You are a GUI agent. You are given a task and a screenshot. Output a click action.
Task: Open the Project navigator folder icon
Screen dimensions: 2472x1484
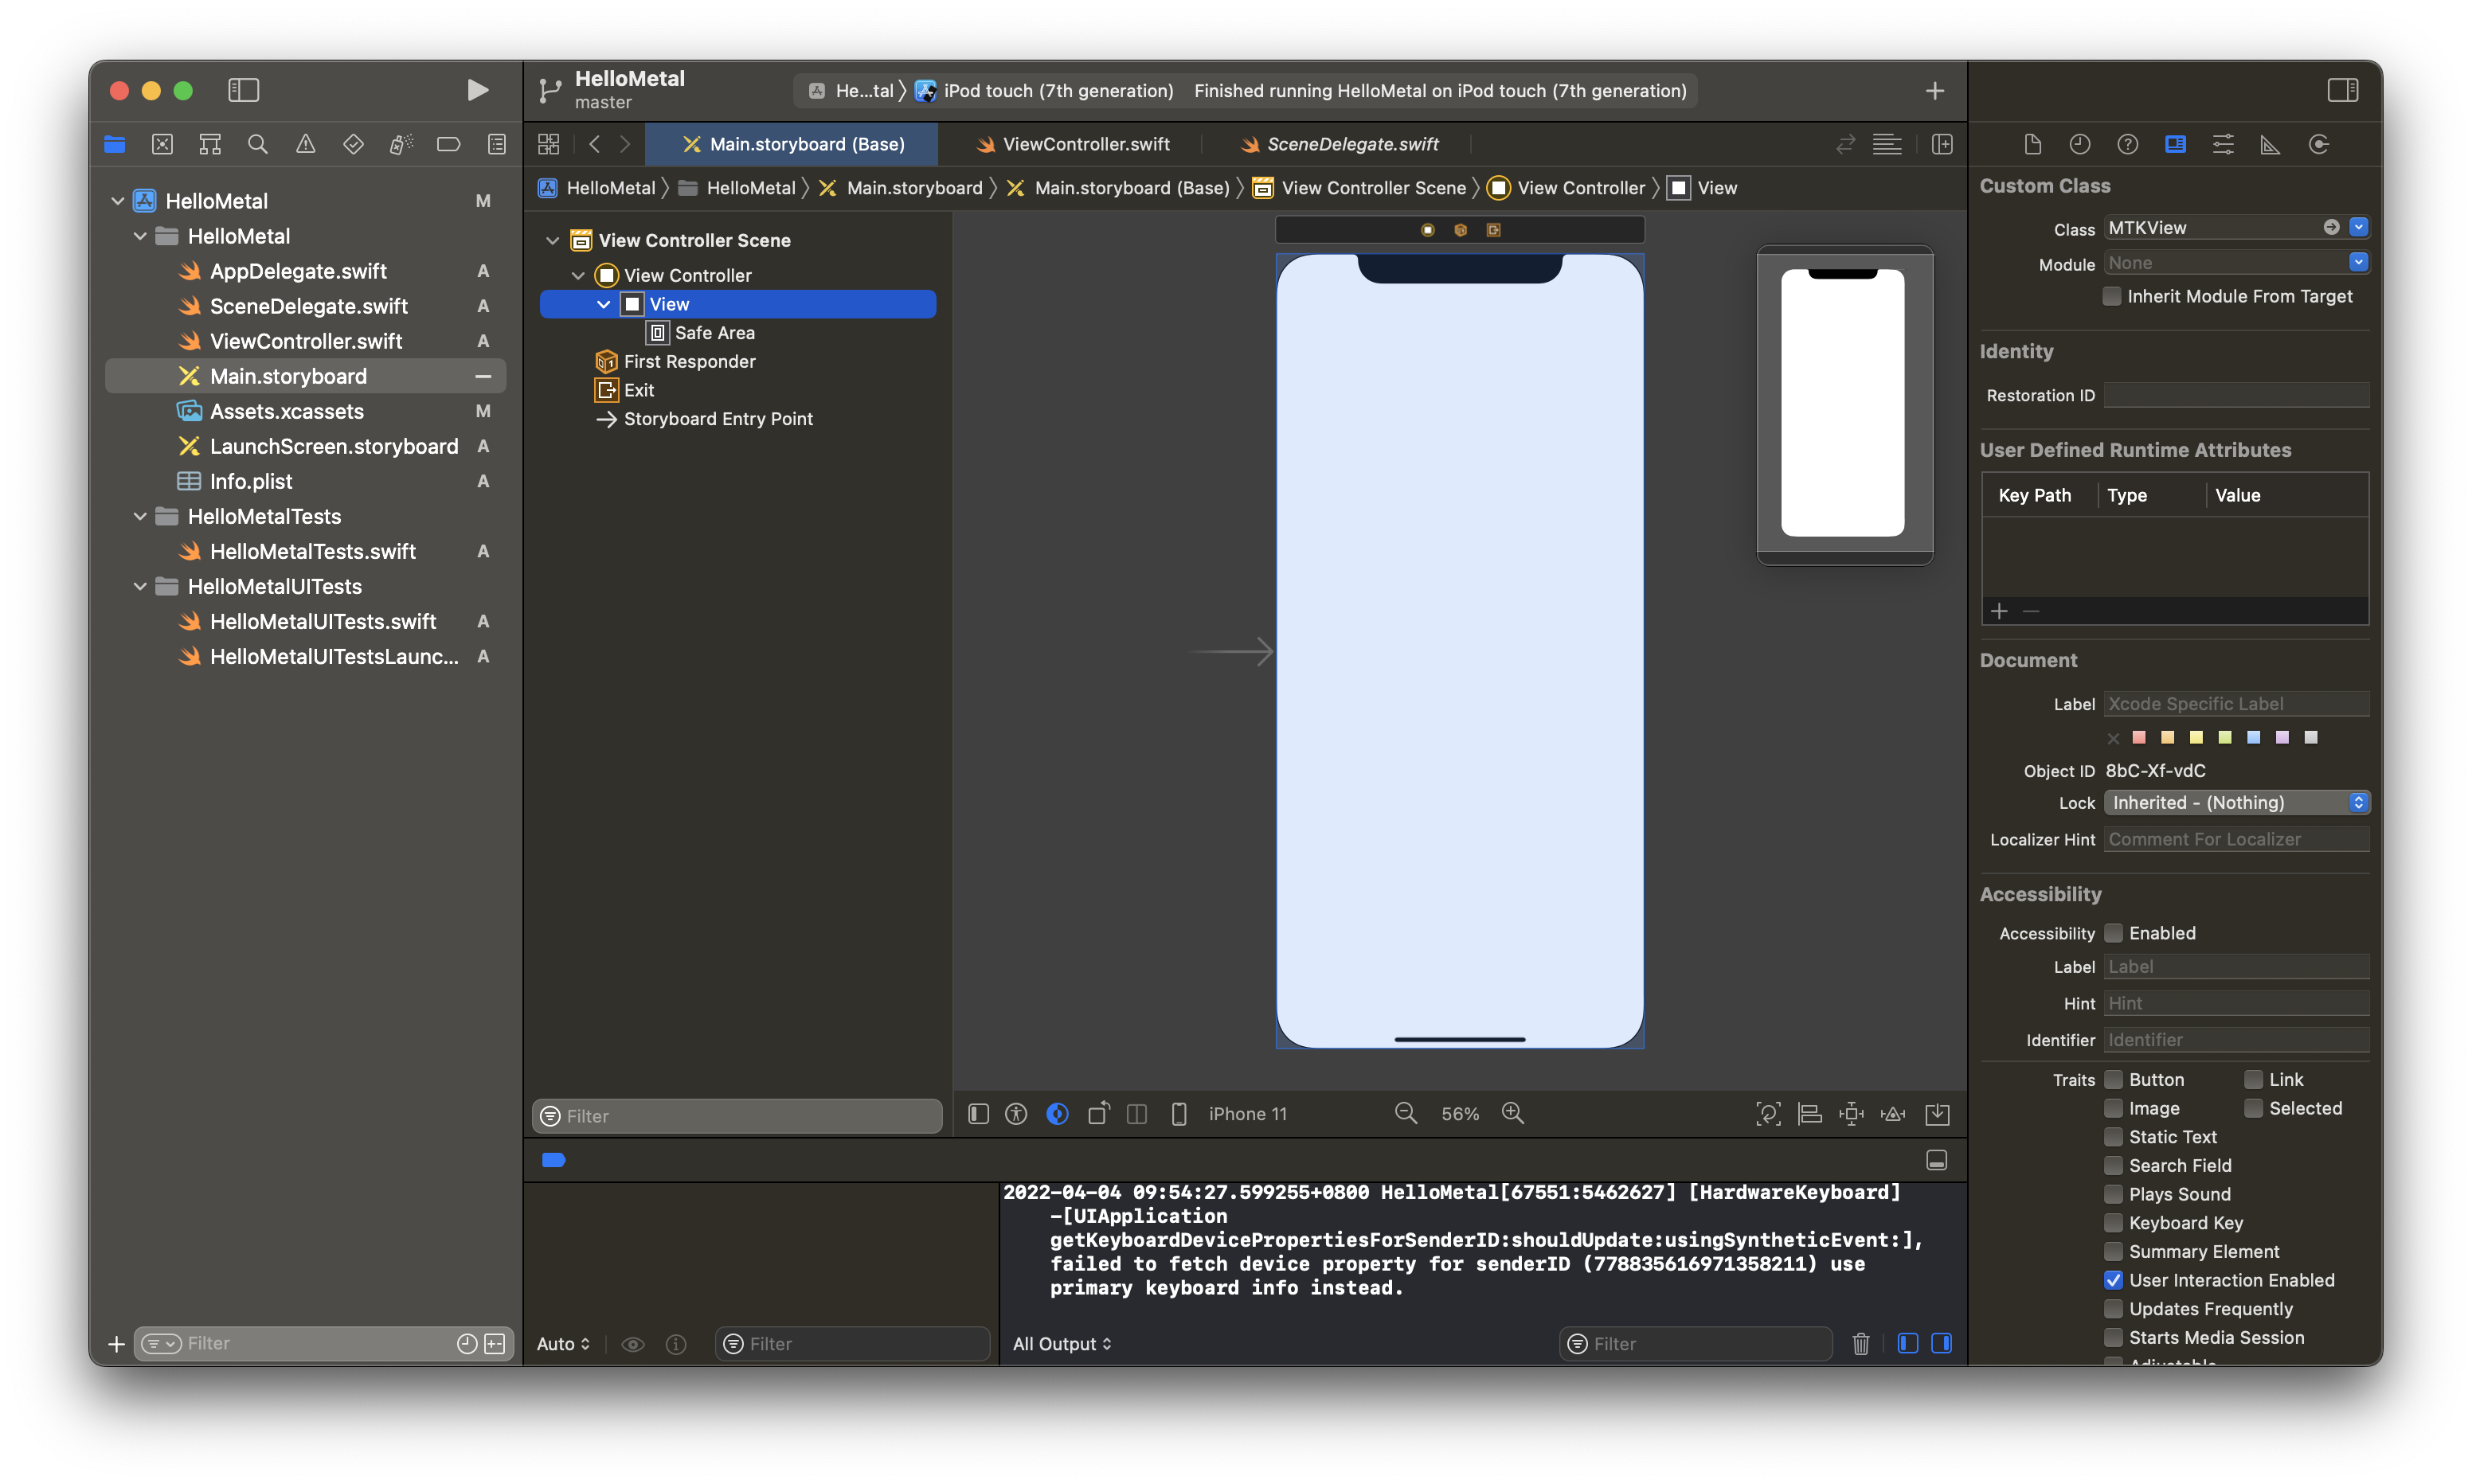click(x=115, y=145)
